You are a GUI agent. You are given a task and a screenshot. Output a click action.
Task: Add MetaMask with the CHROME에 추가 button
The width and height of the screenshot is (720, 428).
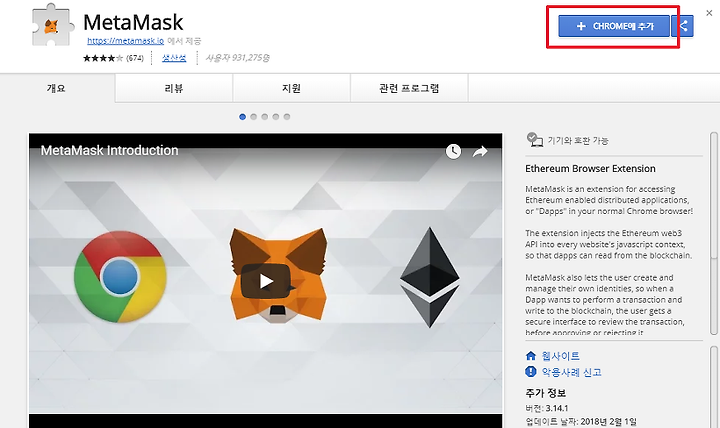[x=614, y=26]
